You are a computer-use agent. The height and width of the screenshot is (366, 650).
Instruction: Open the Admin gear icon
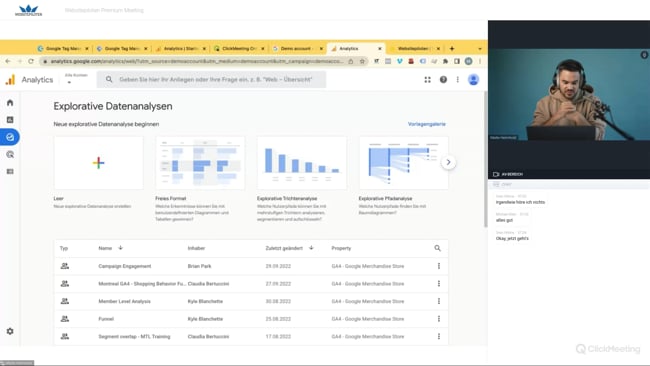point(10,331)
